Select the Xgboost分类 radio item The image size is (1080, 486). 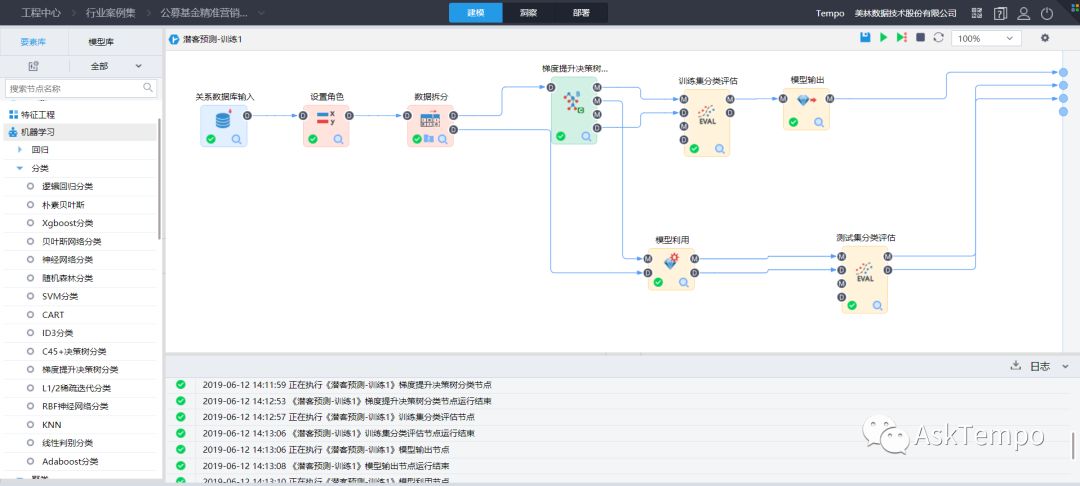(59, 223)
